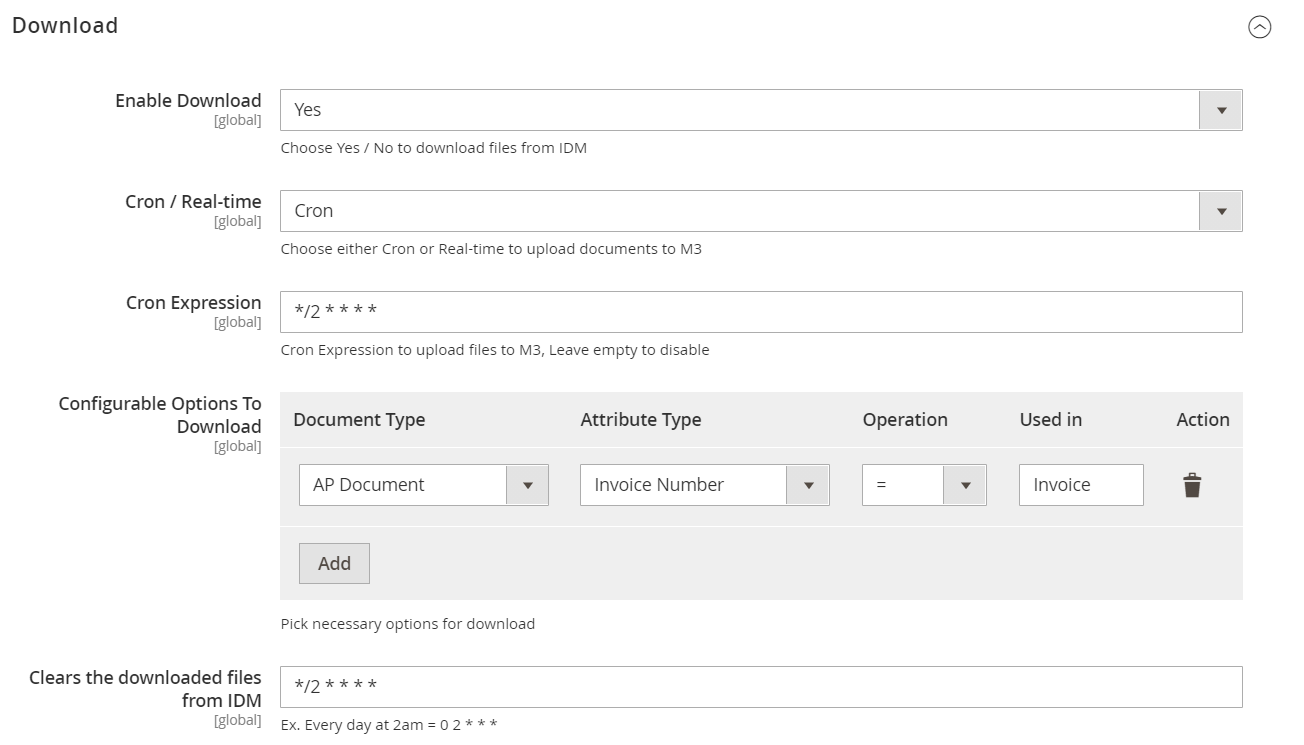Open the Operation equals-sign dropdown
This screenshot has height=745, width=1304.
point(923,485)
